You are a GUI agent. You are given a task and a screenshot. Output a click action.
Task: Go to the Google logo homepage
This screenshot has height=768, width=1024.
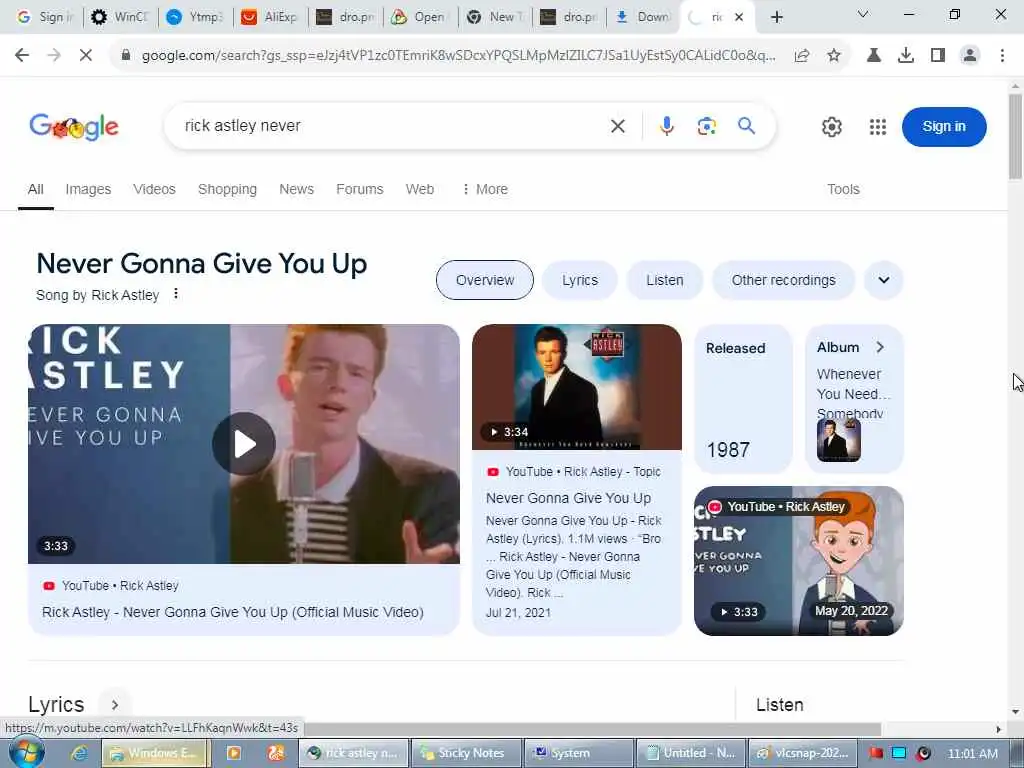point(74,127)
